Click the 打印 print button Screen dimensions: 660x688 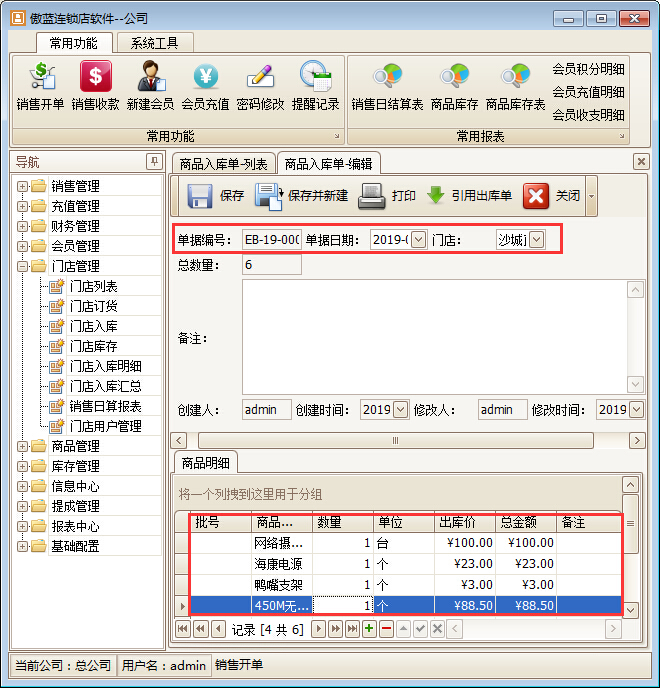tap(388, 196)
